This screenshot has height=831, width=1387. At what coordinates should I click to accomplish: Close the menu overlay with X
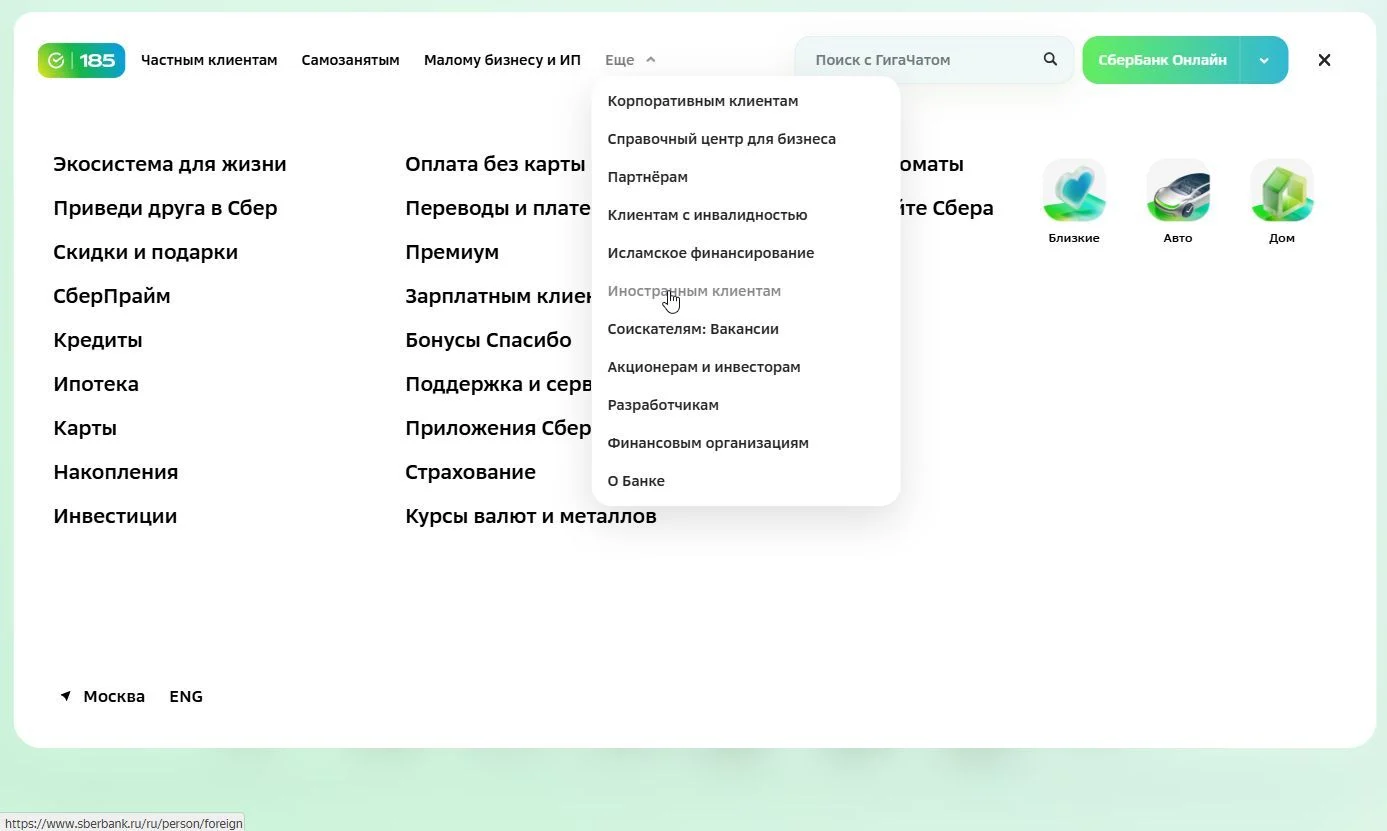pos(1324,60)
